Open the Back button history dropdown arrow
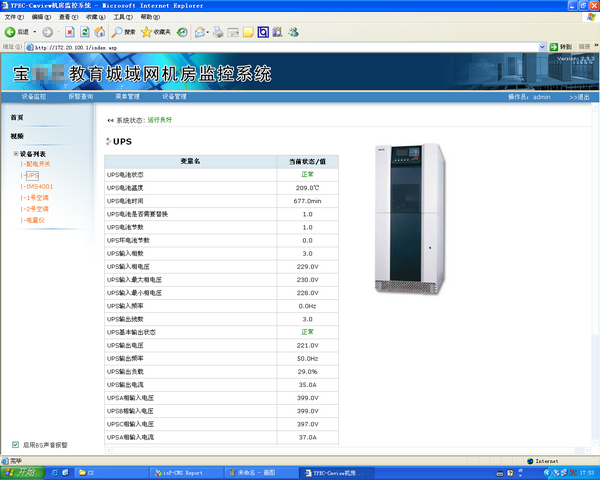This screenshot has height=480, width=600. pyautogui.click(x=34, y=32)
